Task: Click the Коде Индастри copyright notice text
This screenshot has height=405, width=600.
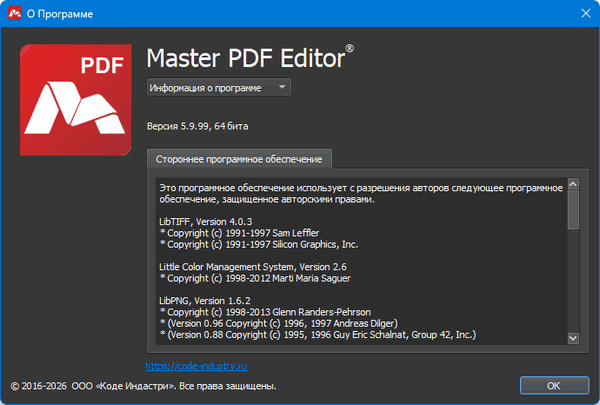Action: [143, 386]
